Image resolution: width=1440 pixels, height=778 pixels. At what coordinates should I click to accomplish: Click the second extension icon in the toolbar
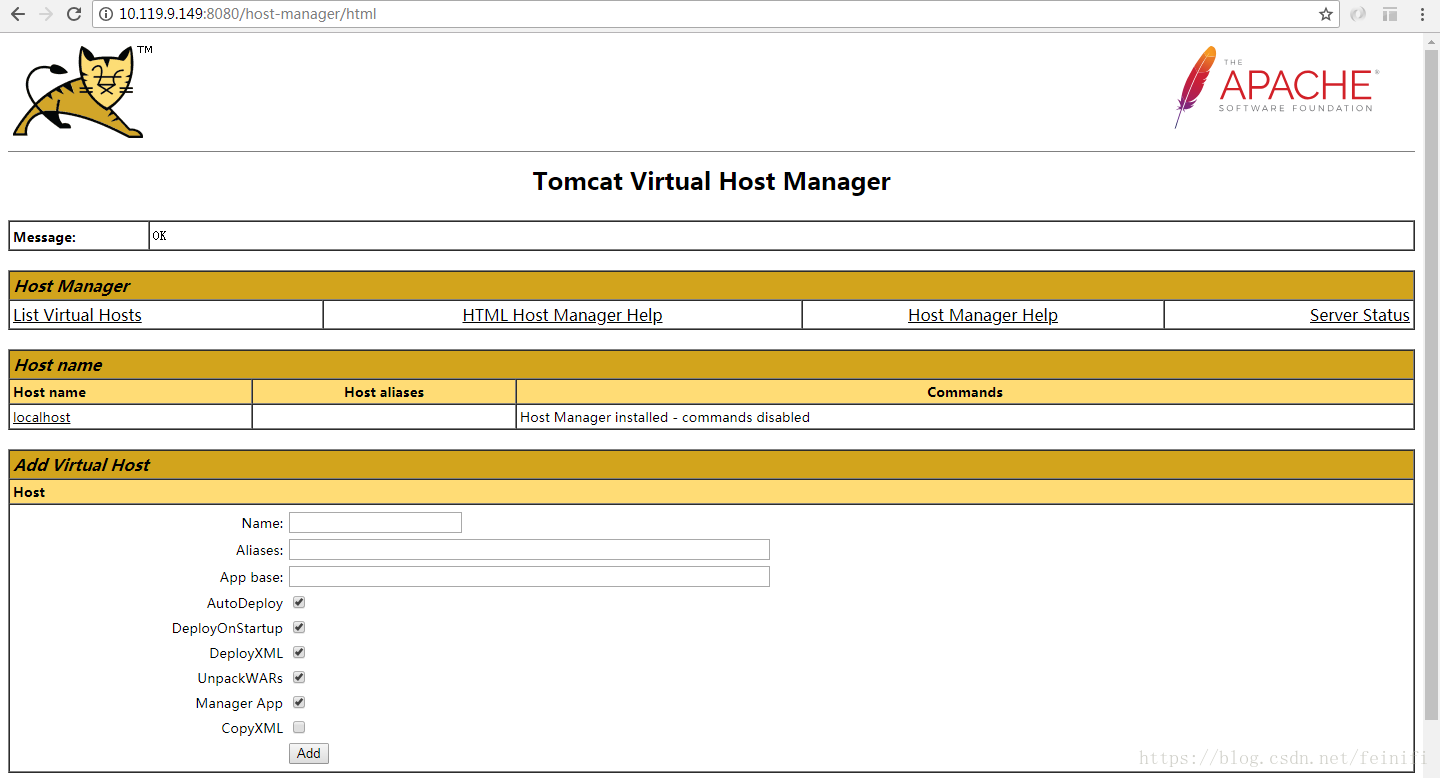click(1390, 14)
